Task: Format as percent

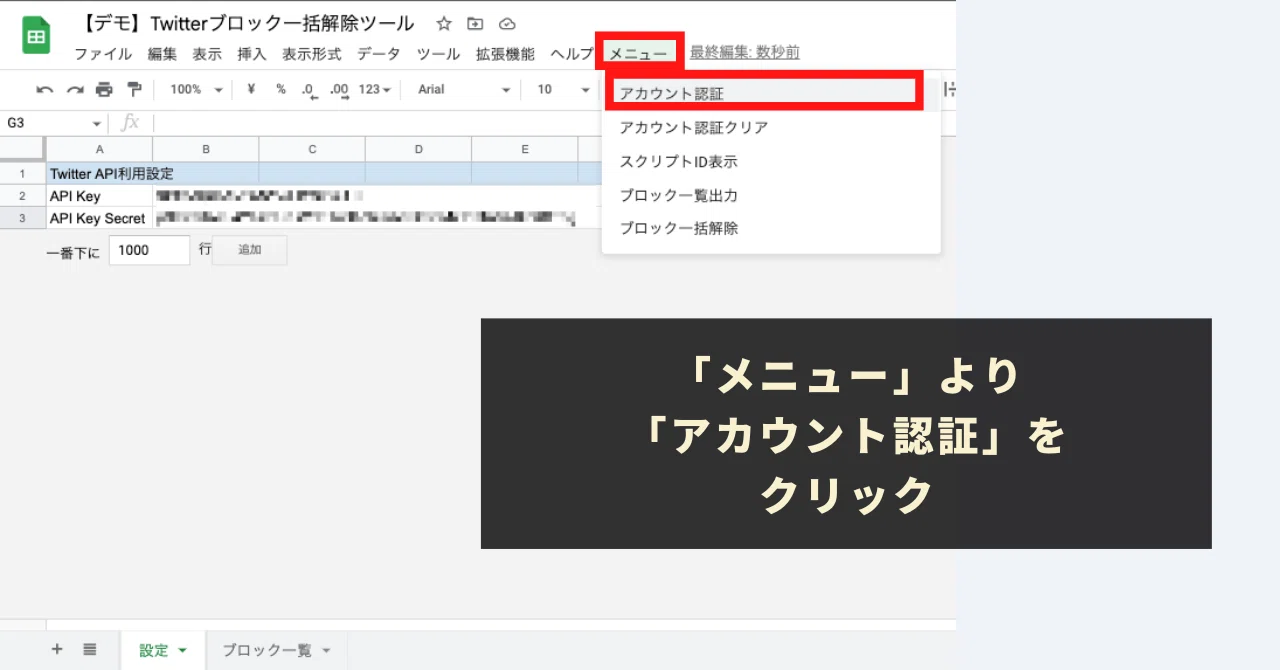Action: (x=281, y=90)
